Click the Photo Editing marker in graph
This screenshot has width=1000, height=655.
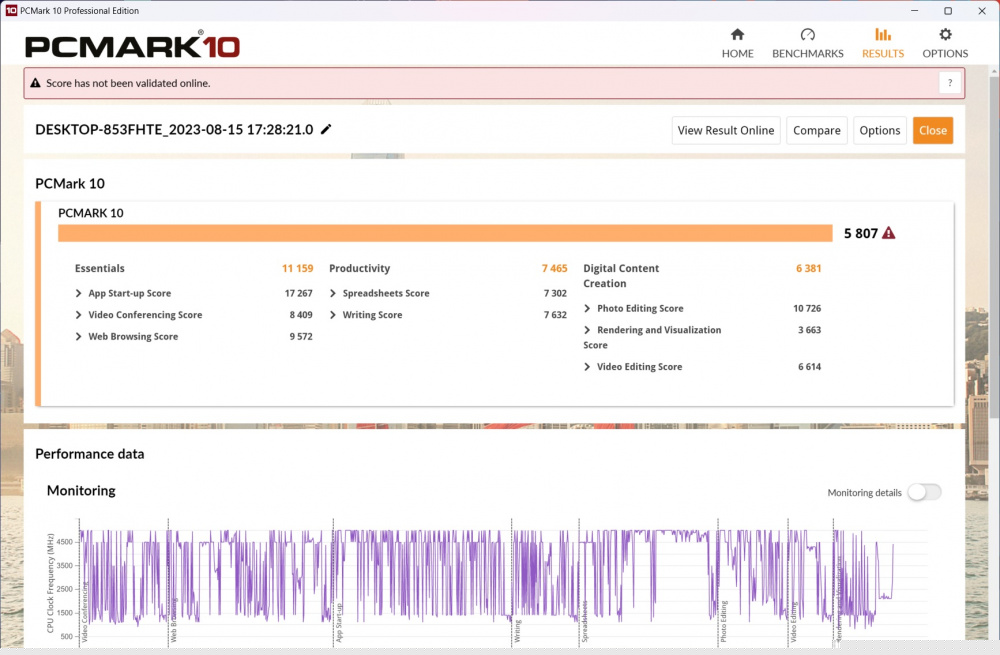point(723,621)
